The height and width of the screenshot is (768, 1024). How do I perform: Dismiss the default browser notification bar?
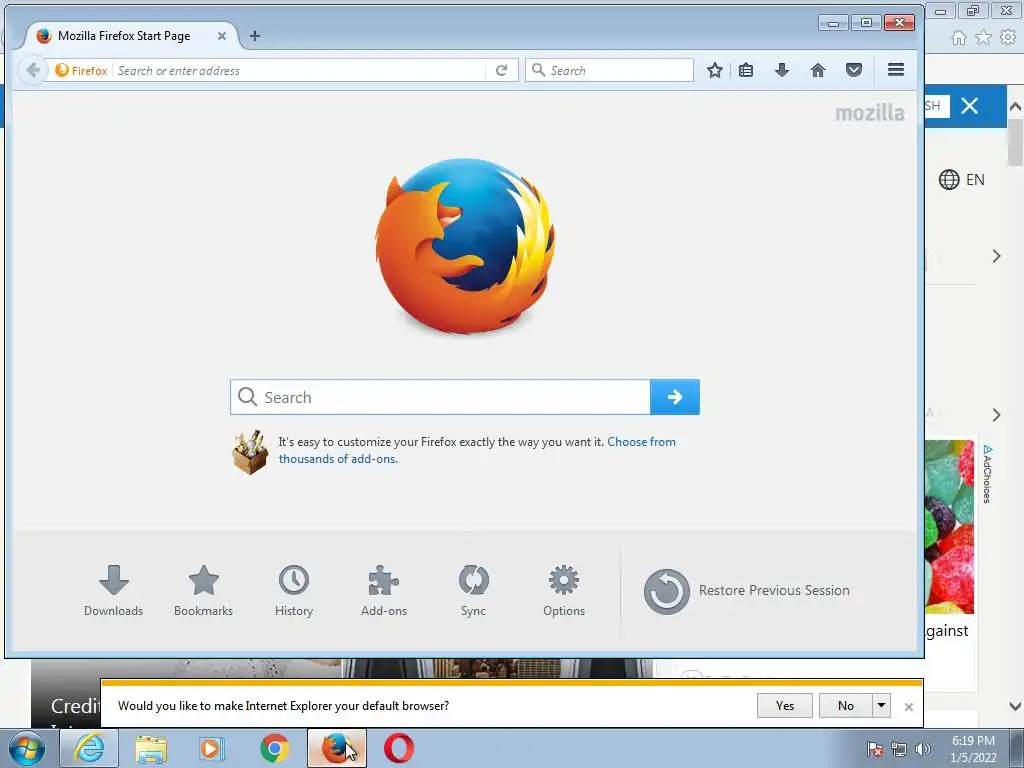(908, 707)
